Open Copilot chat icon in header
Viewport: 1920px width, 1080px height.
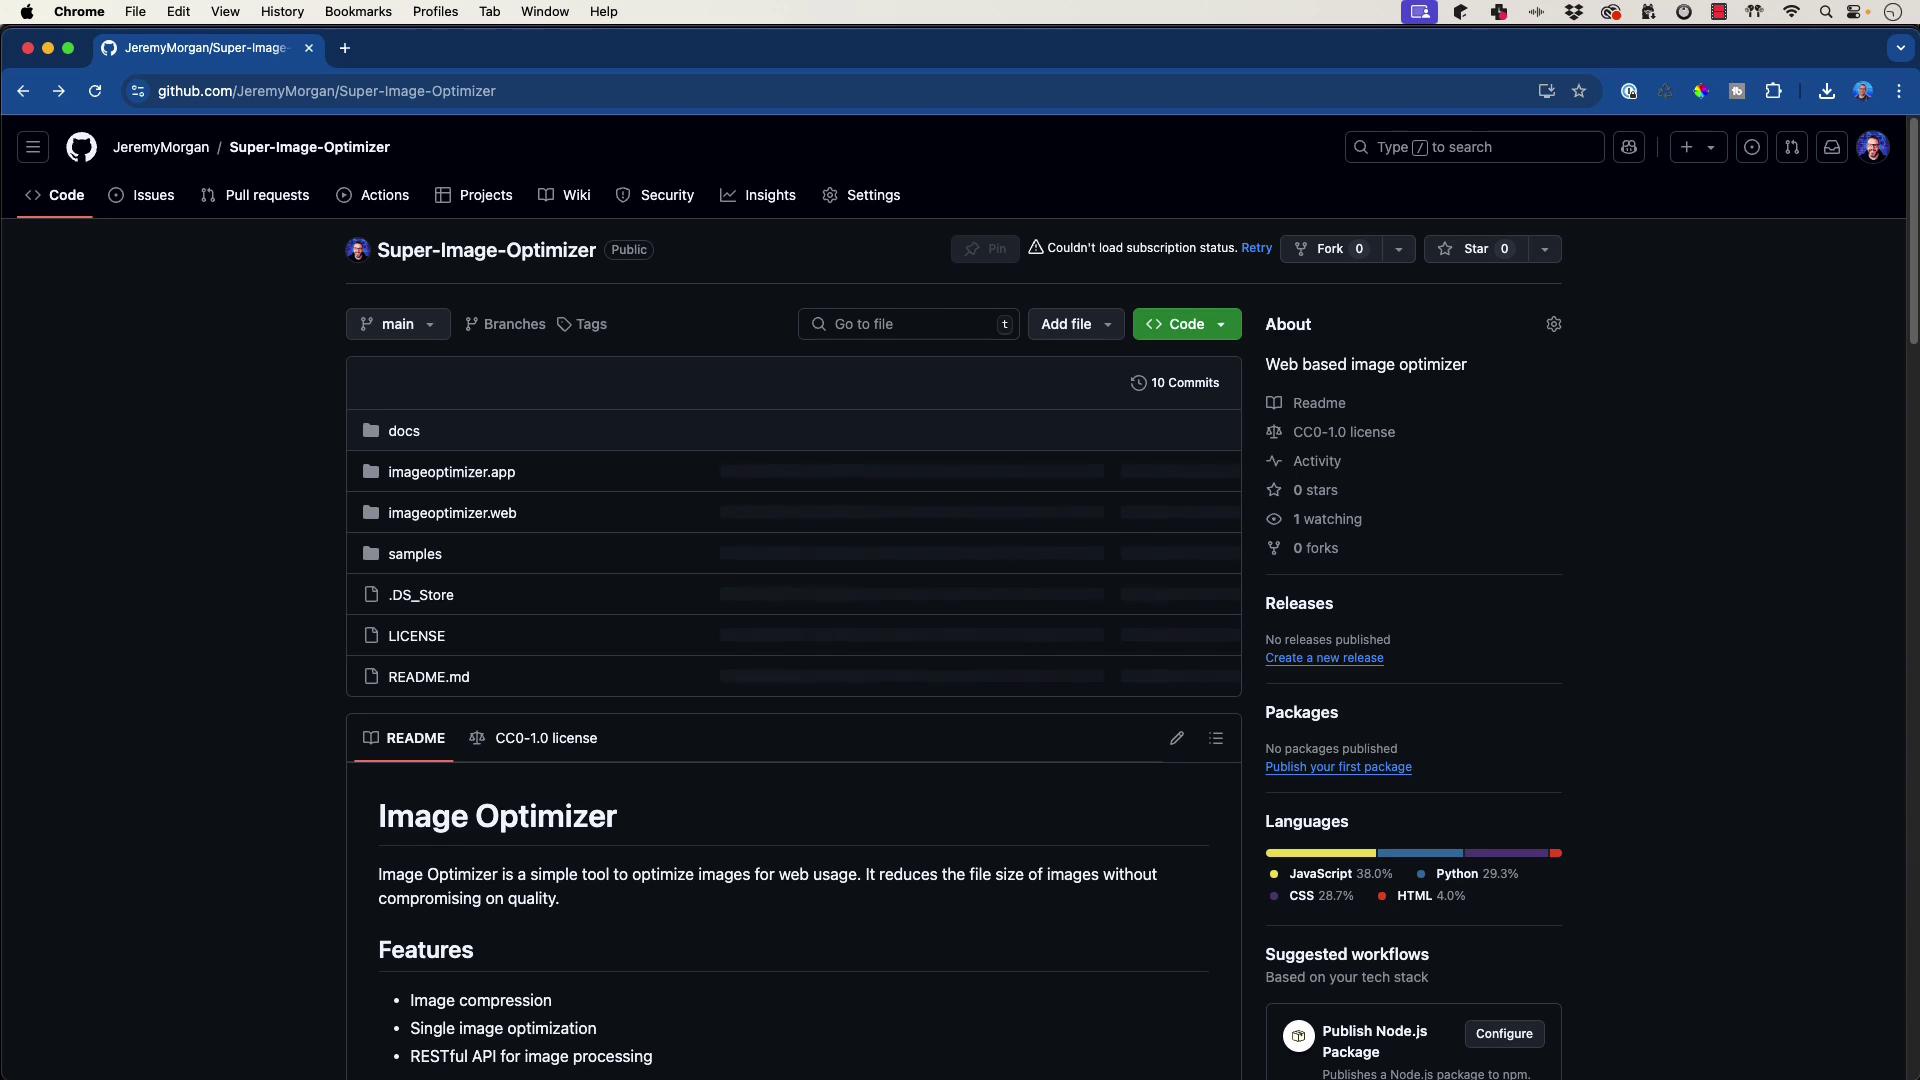point(1629,147)
